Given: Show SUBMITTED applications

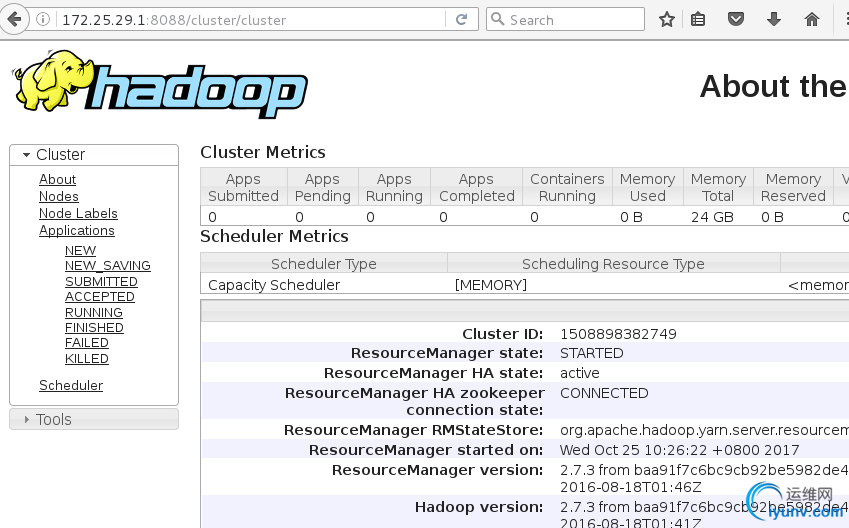Looking at the screenshot, I should coord(101,282).
